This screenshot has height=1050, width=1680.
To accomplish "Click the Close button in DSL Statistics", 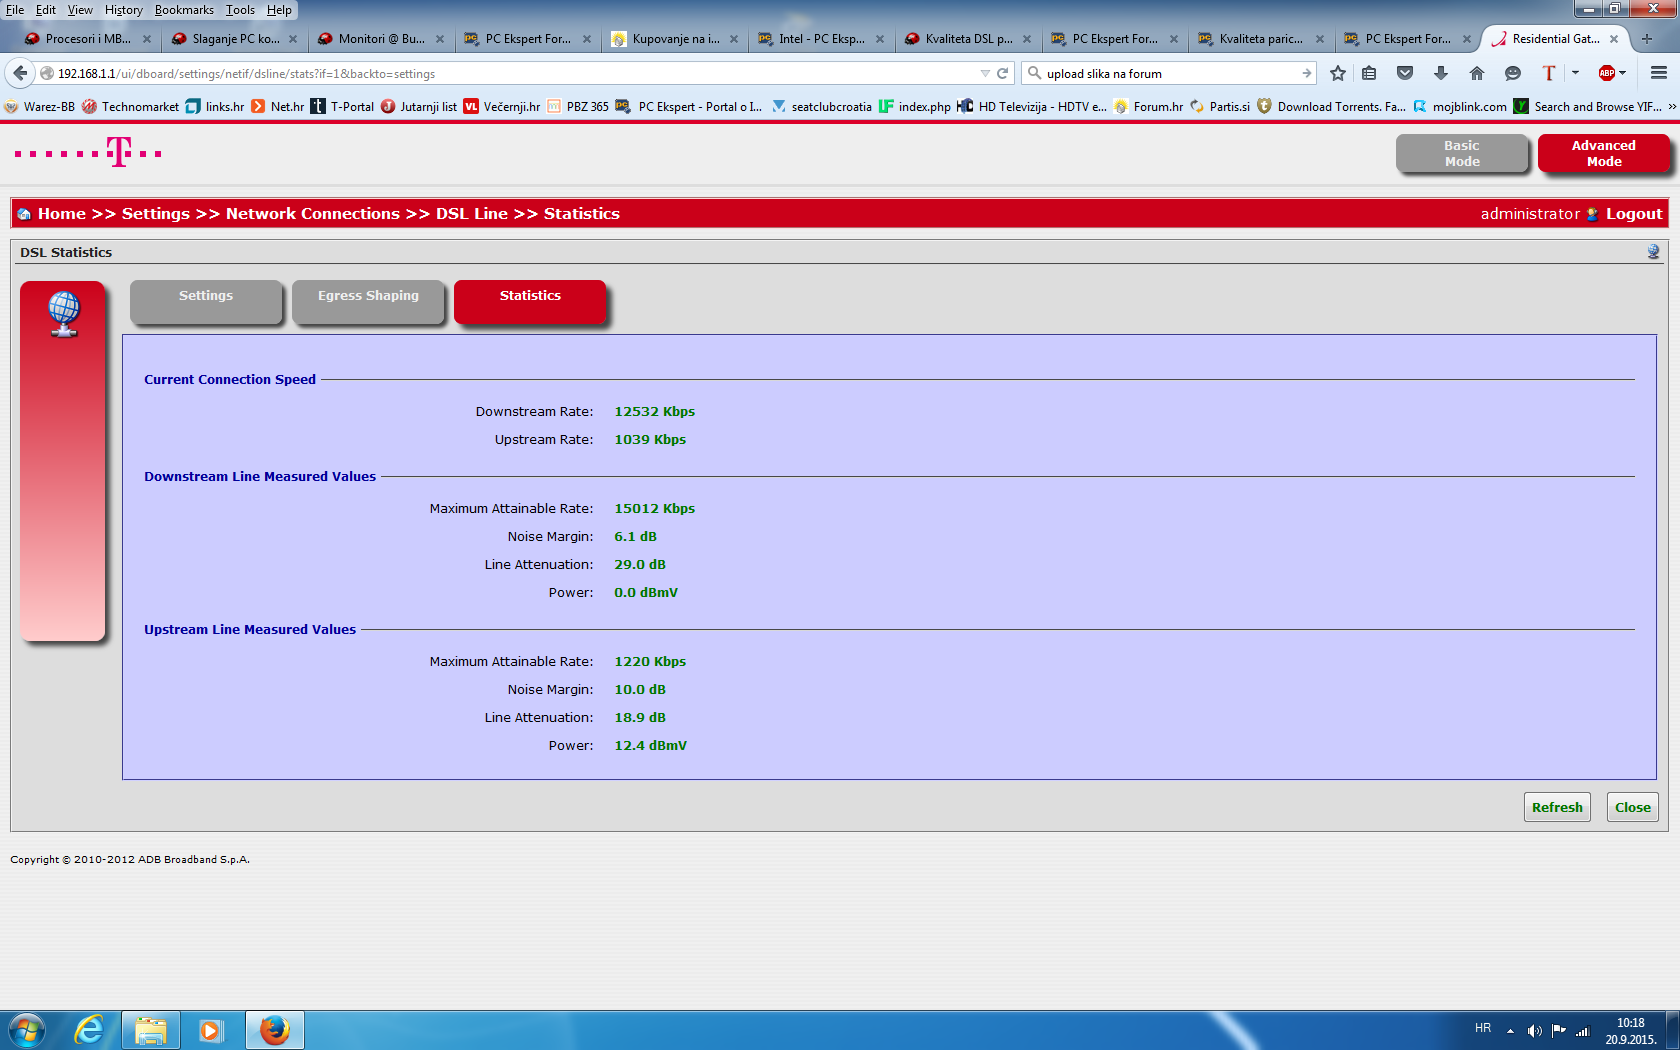I will 1633,807.
